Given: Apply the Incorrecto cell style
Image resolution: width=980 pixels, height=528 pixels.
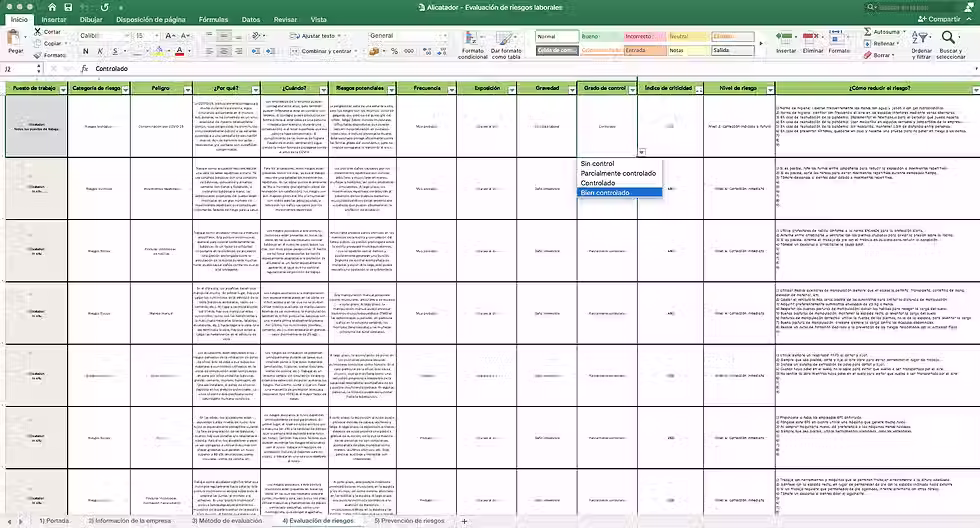Looking at the screenshot, I should [644, 36].
